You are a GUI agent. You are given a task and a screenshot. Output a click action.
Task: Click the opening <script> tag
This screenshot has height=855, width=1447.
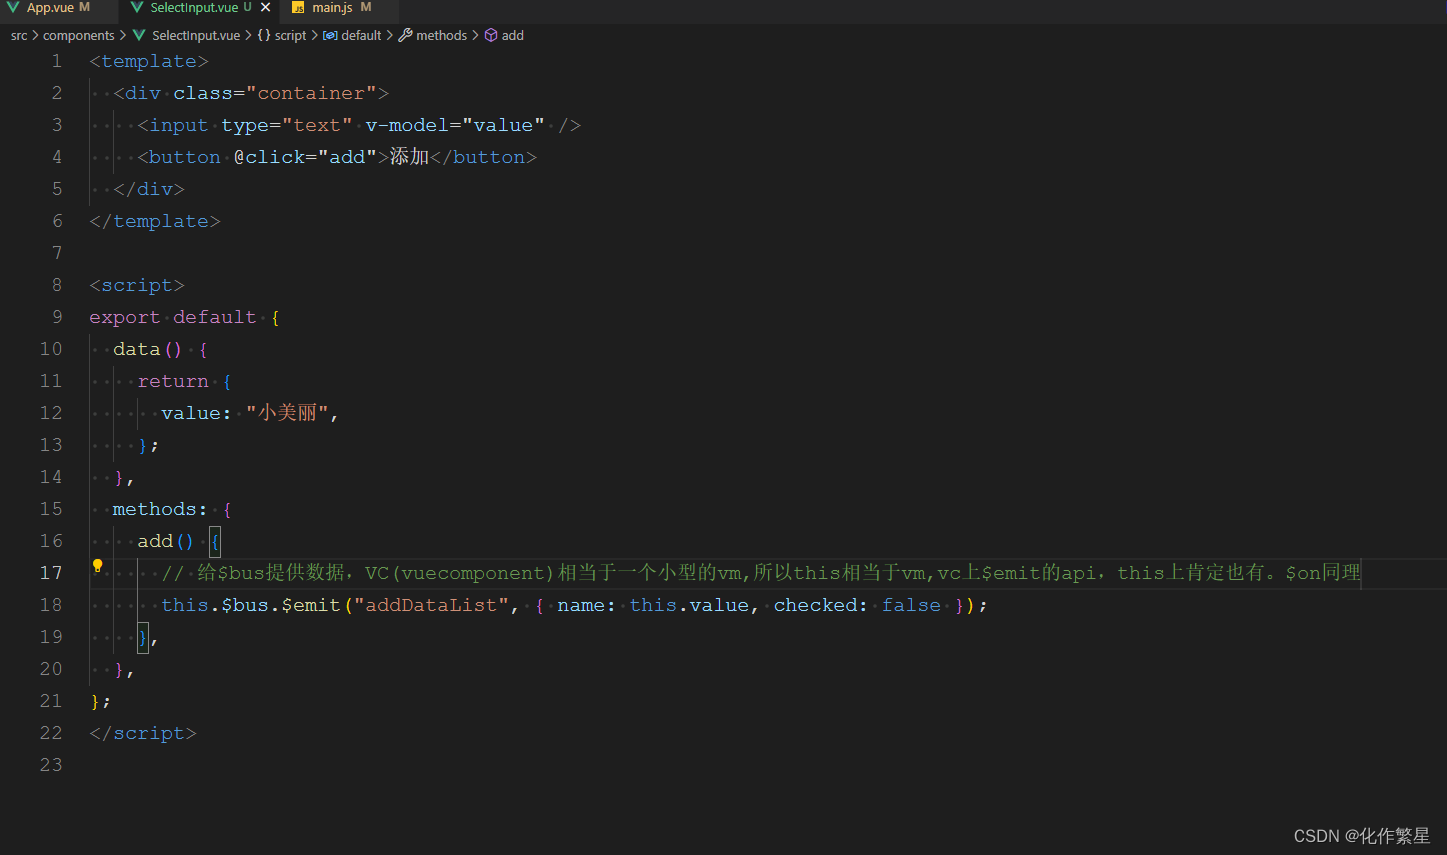click(137, 285)
